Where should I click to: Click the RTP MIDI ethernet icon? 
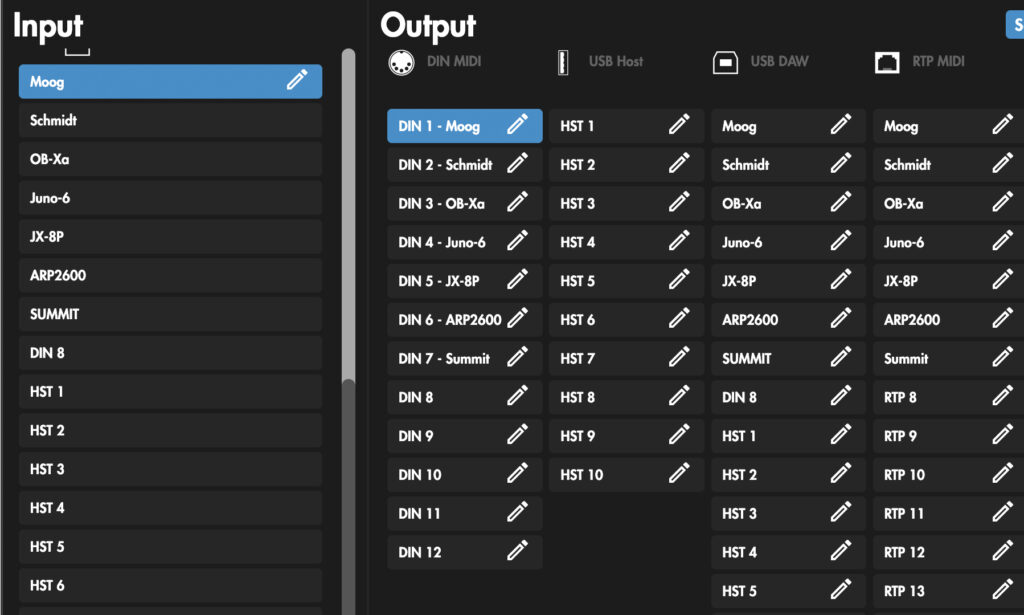(x=887, y=63)
